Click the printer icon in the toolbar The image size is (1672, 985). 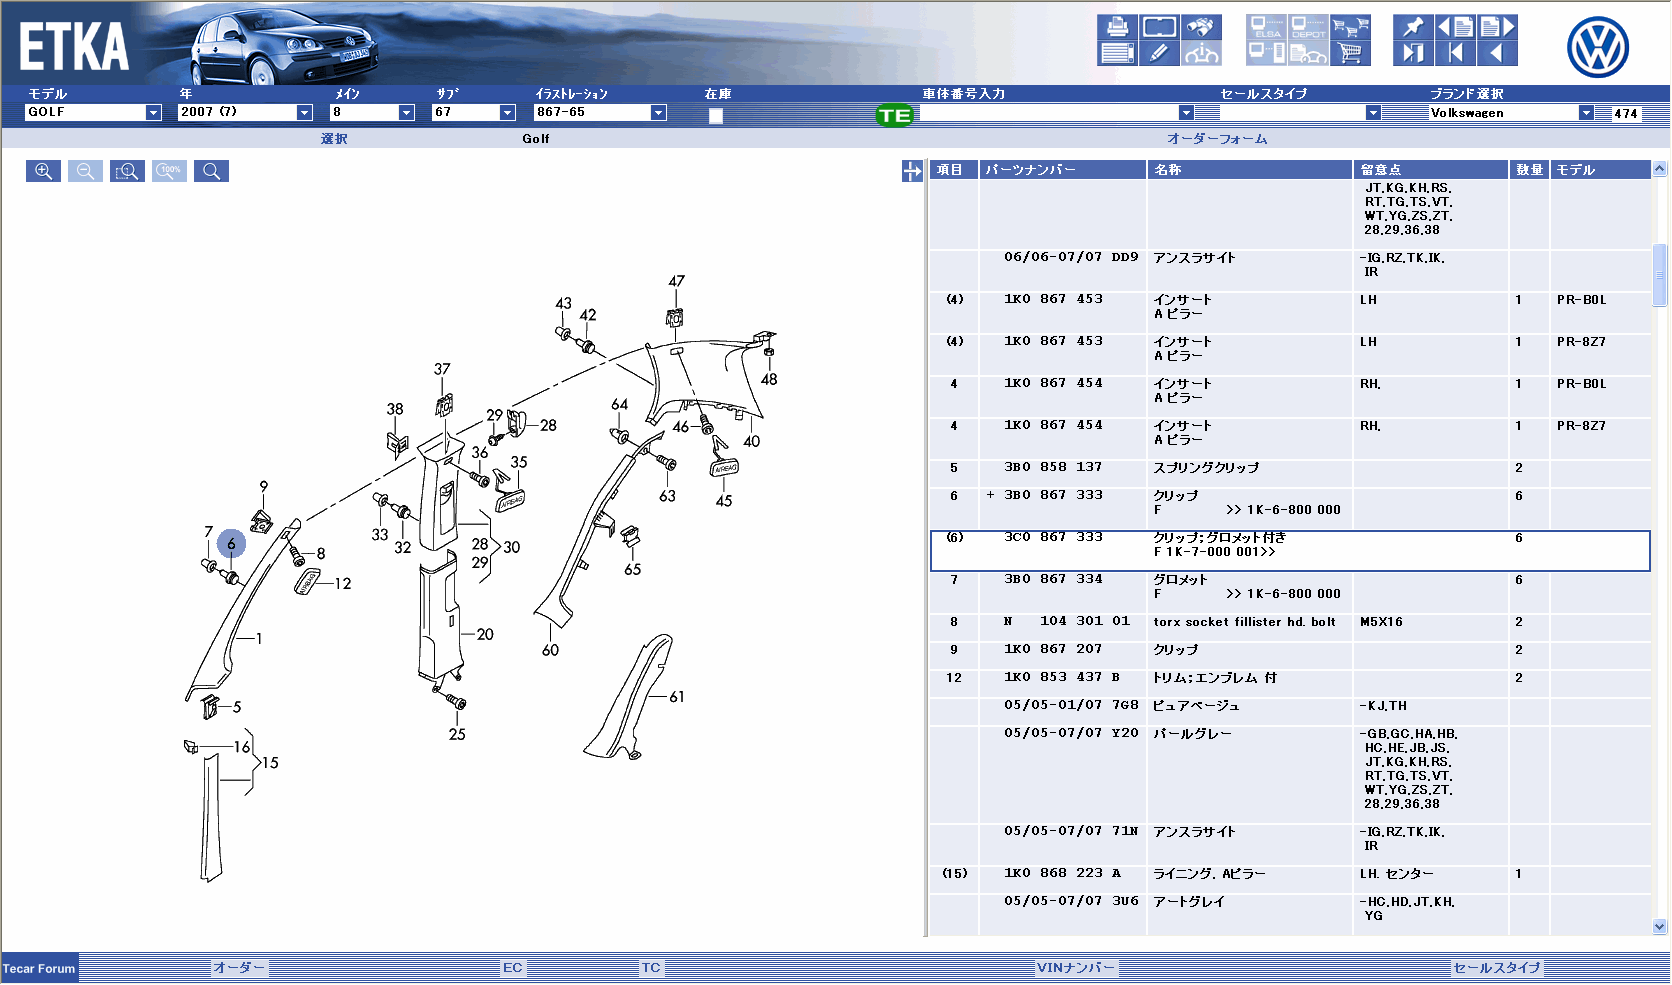point(1117,27)
